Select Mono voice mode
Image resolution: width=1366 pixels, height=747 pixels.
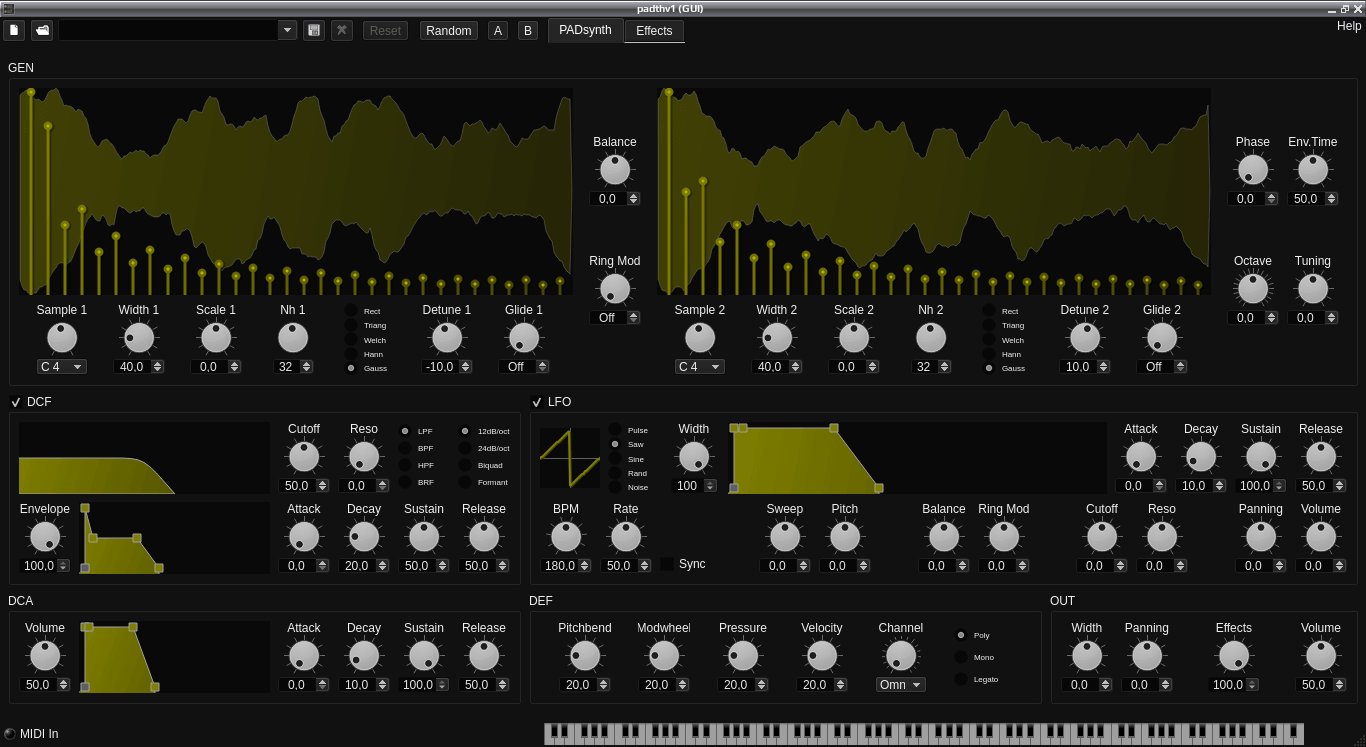(x=961, y=657)
